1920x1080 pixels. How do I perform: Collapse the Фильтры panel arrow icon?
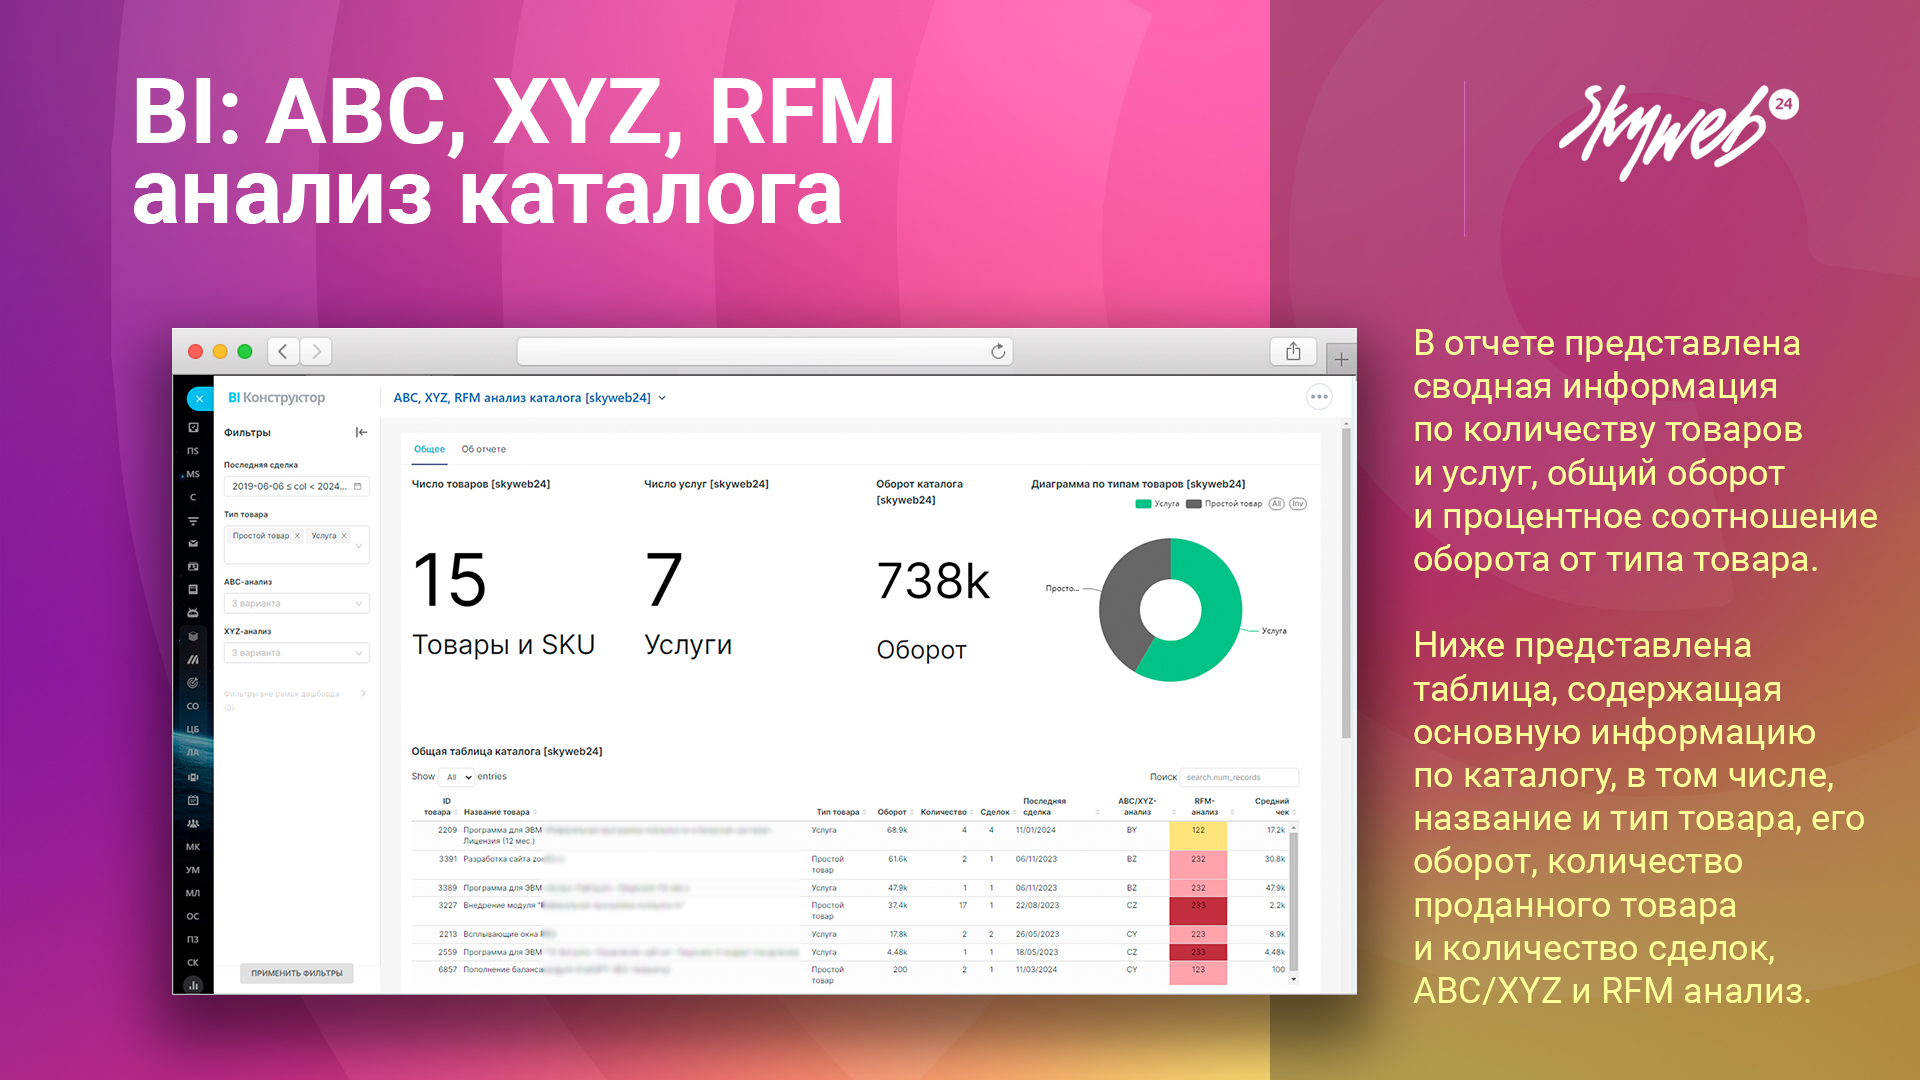tap(361, 432)
